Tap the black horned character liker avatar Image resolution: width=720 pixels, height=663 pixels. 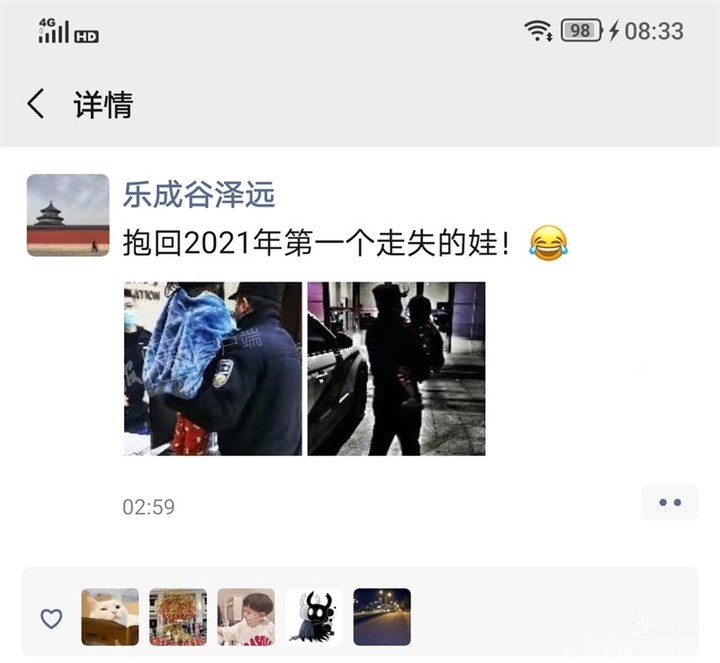pos(314,617)
